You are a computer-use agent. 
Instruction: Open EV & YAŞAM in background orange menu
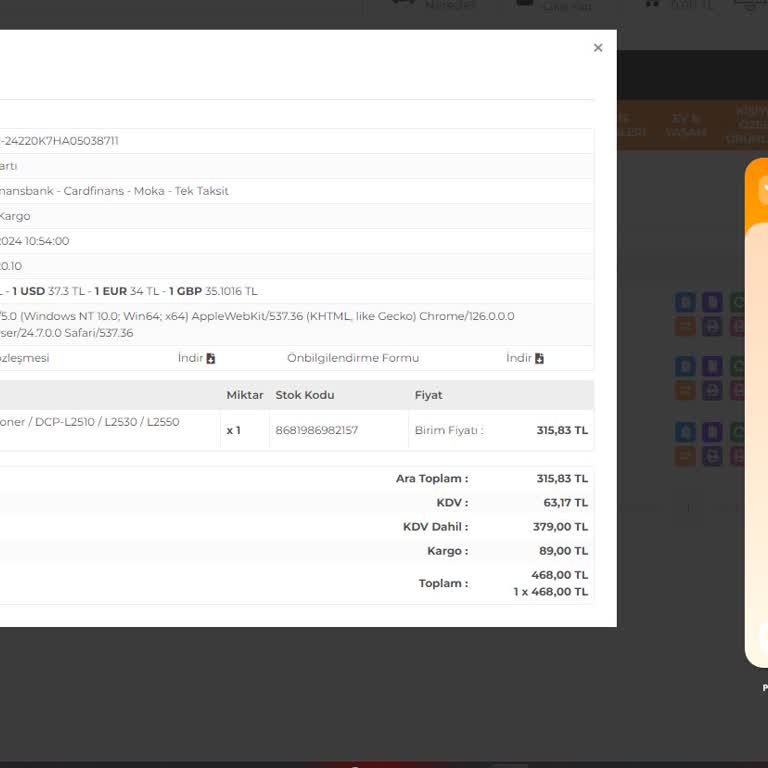click(x=686, y=125)
